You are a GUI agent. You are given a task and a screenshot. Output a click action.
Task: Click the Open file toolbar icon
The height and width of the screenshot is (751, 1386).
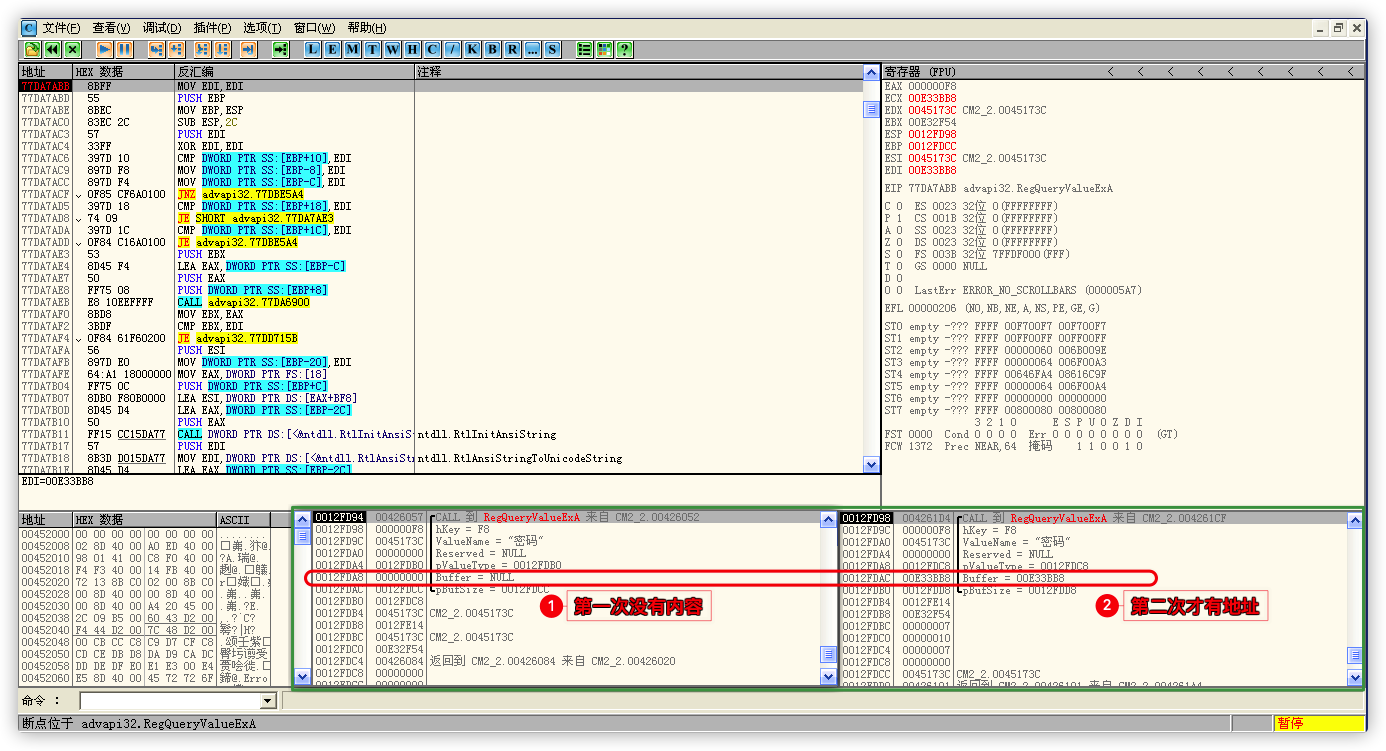tap(32, 49)
